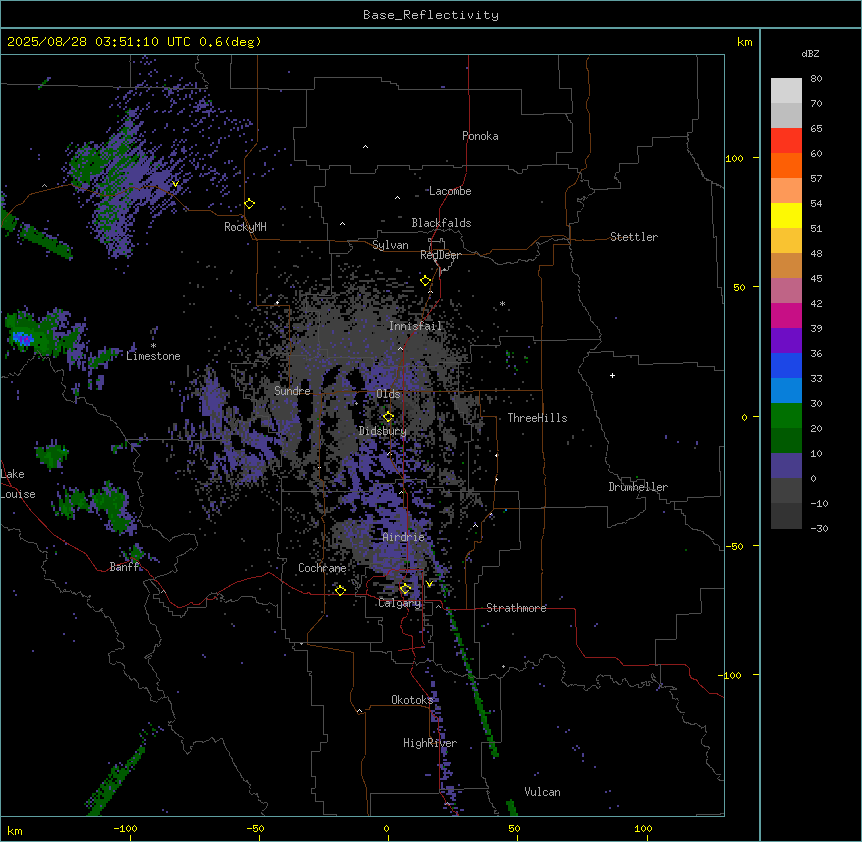862x842 pixels.
Task: Select the Didsbury map label
Action: [383, 431]
